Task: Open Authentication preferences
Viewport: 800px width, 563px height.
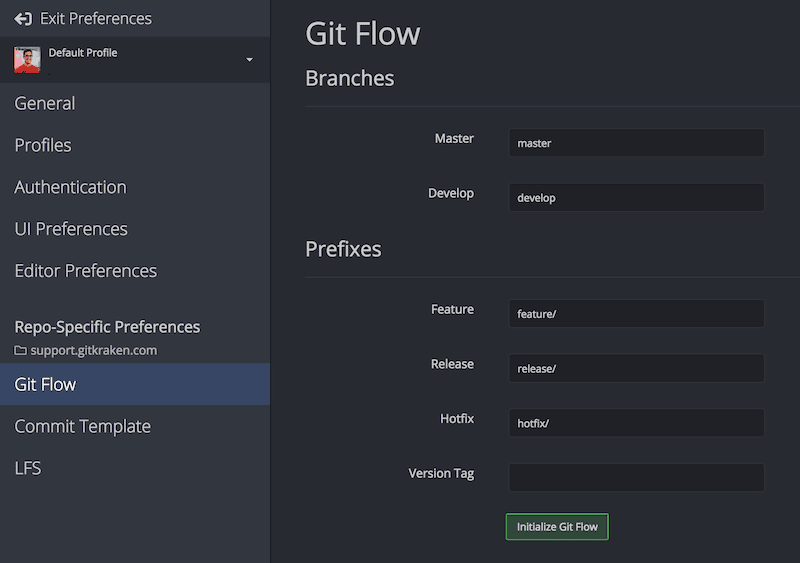Action: pos(70,187)
